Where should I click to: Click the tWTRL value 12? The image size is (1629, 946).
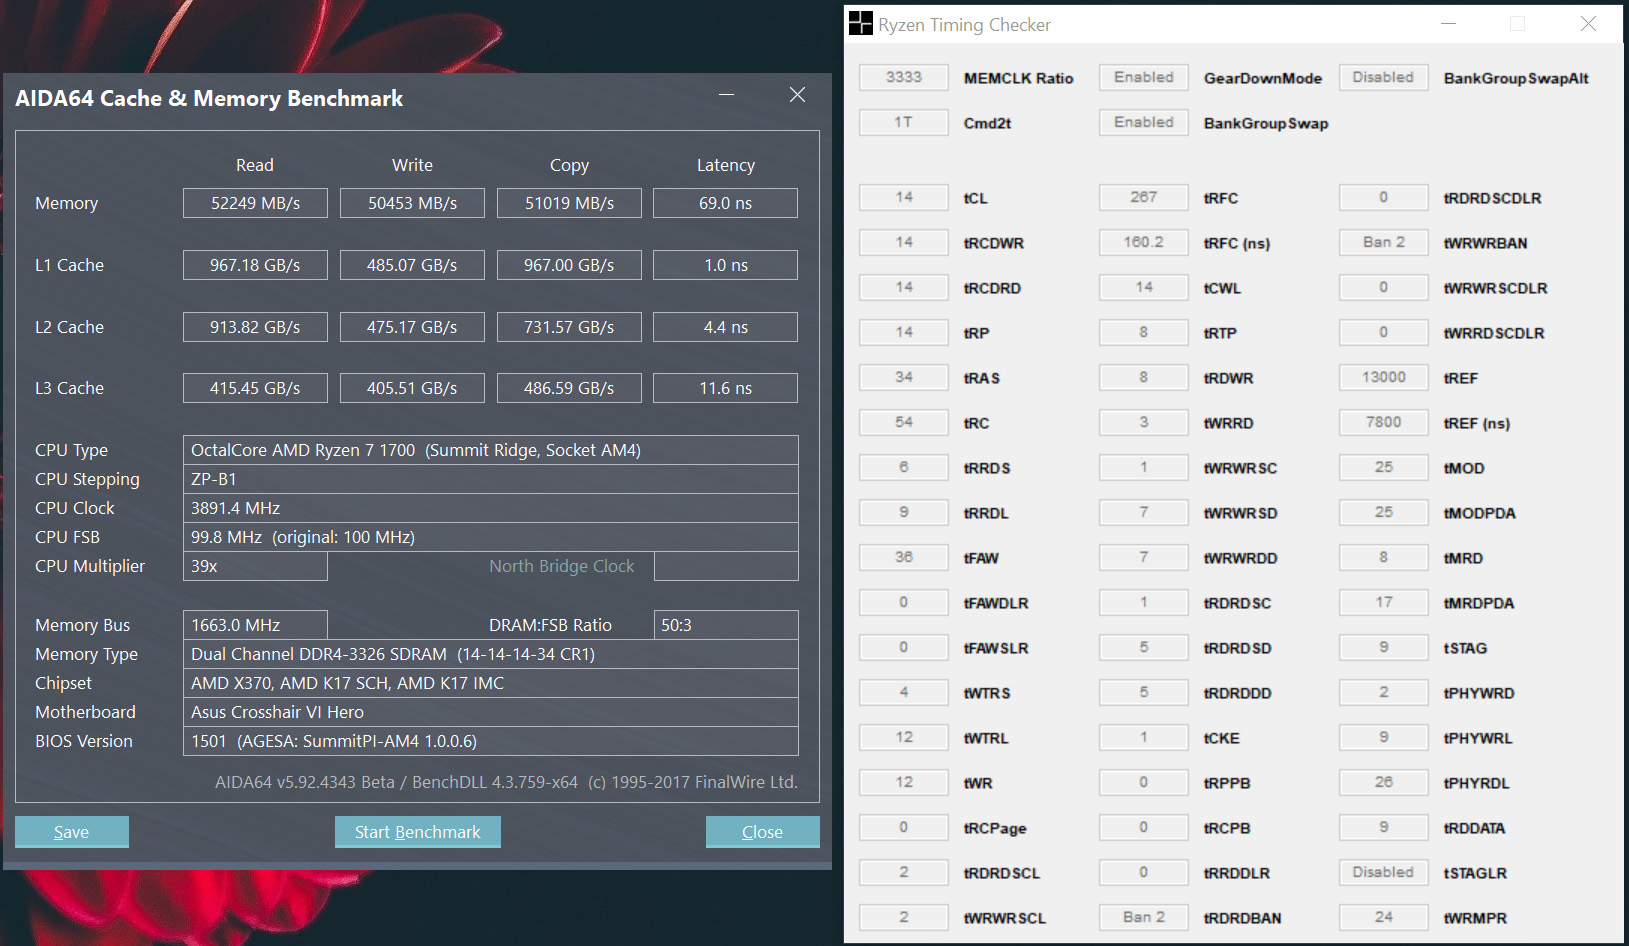tap(904, 737)
